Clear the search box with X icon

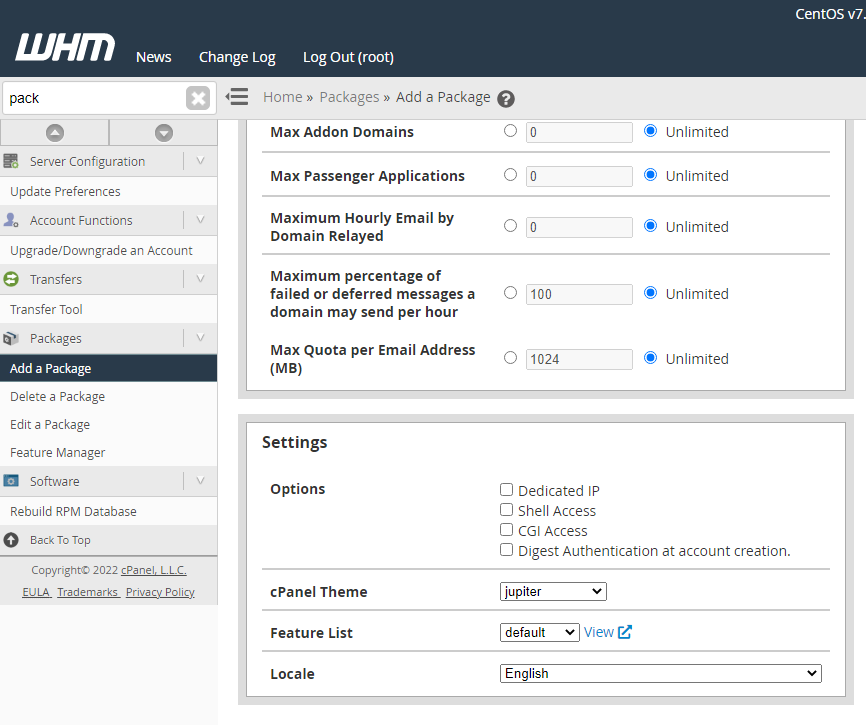(198, 98)
